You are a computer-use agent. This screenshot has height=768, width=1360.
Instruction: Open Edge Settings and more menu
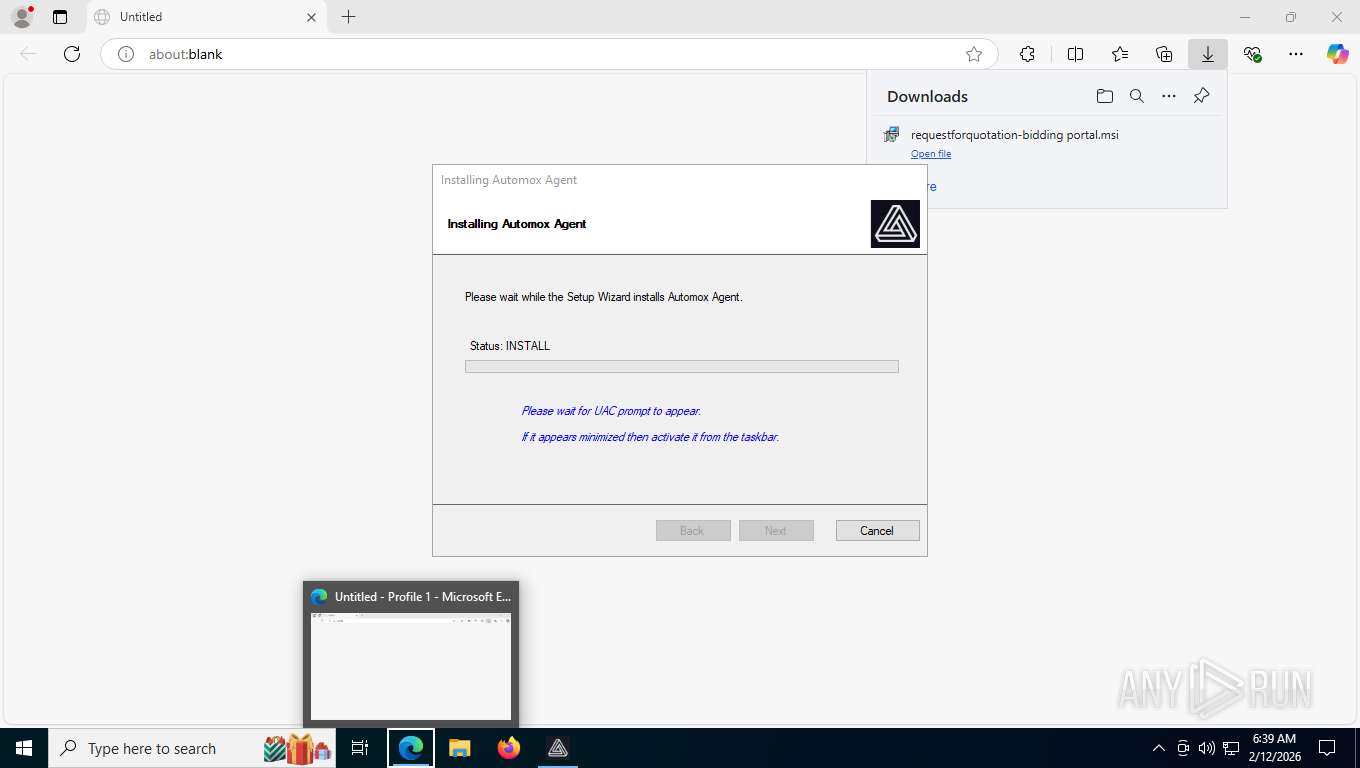point(1296,54)
